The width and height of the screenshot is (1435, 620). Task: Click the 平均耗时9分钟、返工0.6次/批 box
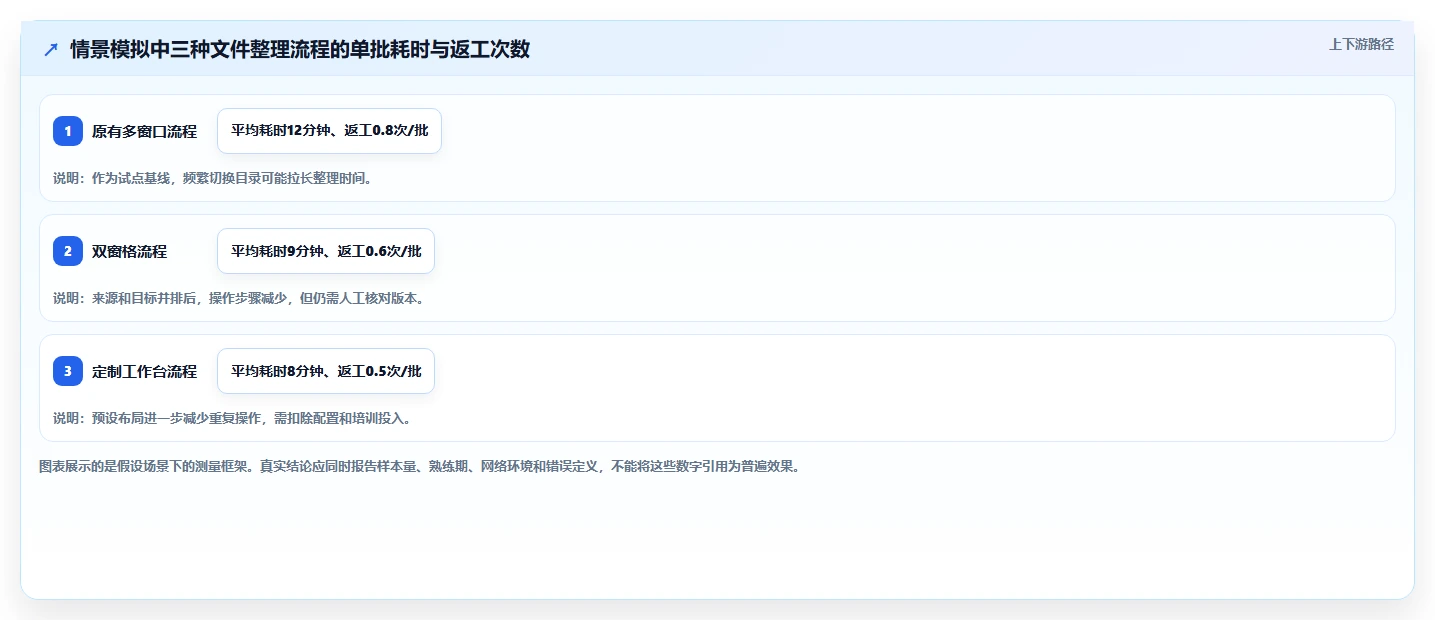point(326,251)
